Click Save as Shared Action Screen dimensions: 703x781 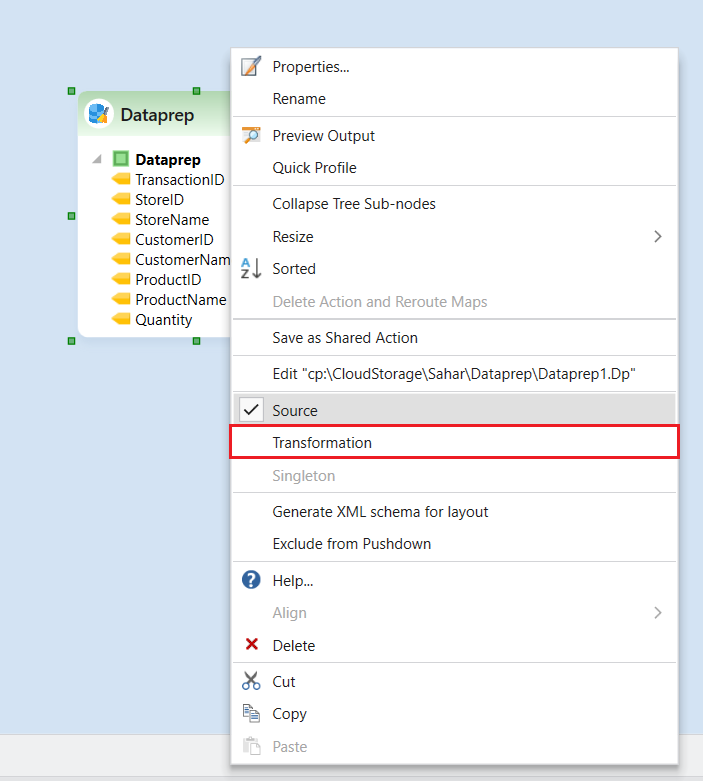pos(345,338)
